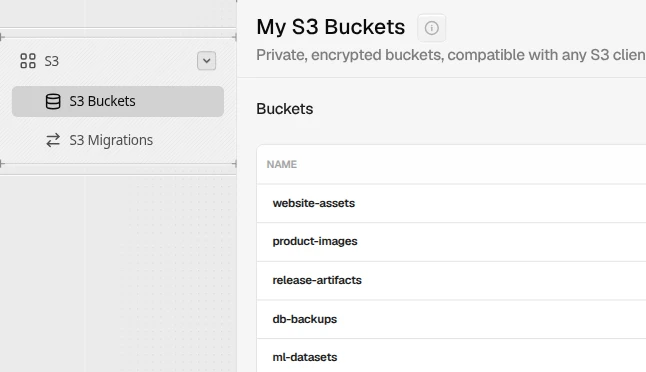Click the Private, encrypted buckets description text
The width and height of the screenshot is (646, 372).
451,55
